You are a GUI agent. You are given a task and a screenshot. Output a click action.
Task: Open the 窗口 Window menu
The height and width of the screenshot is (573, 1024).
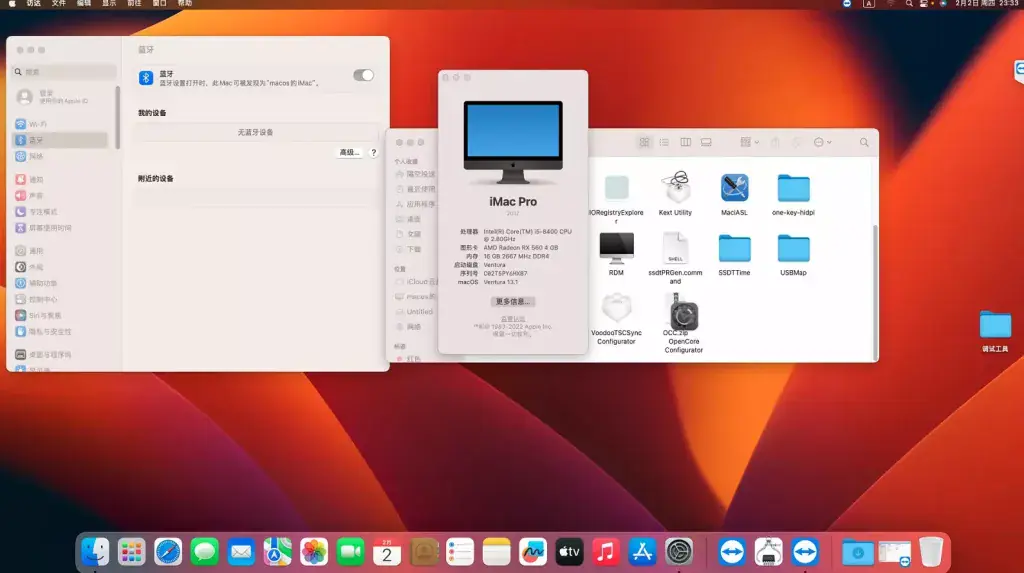[159, 3]
